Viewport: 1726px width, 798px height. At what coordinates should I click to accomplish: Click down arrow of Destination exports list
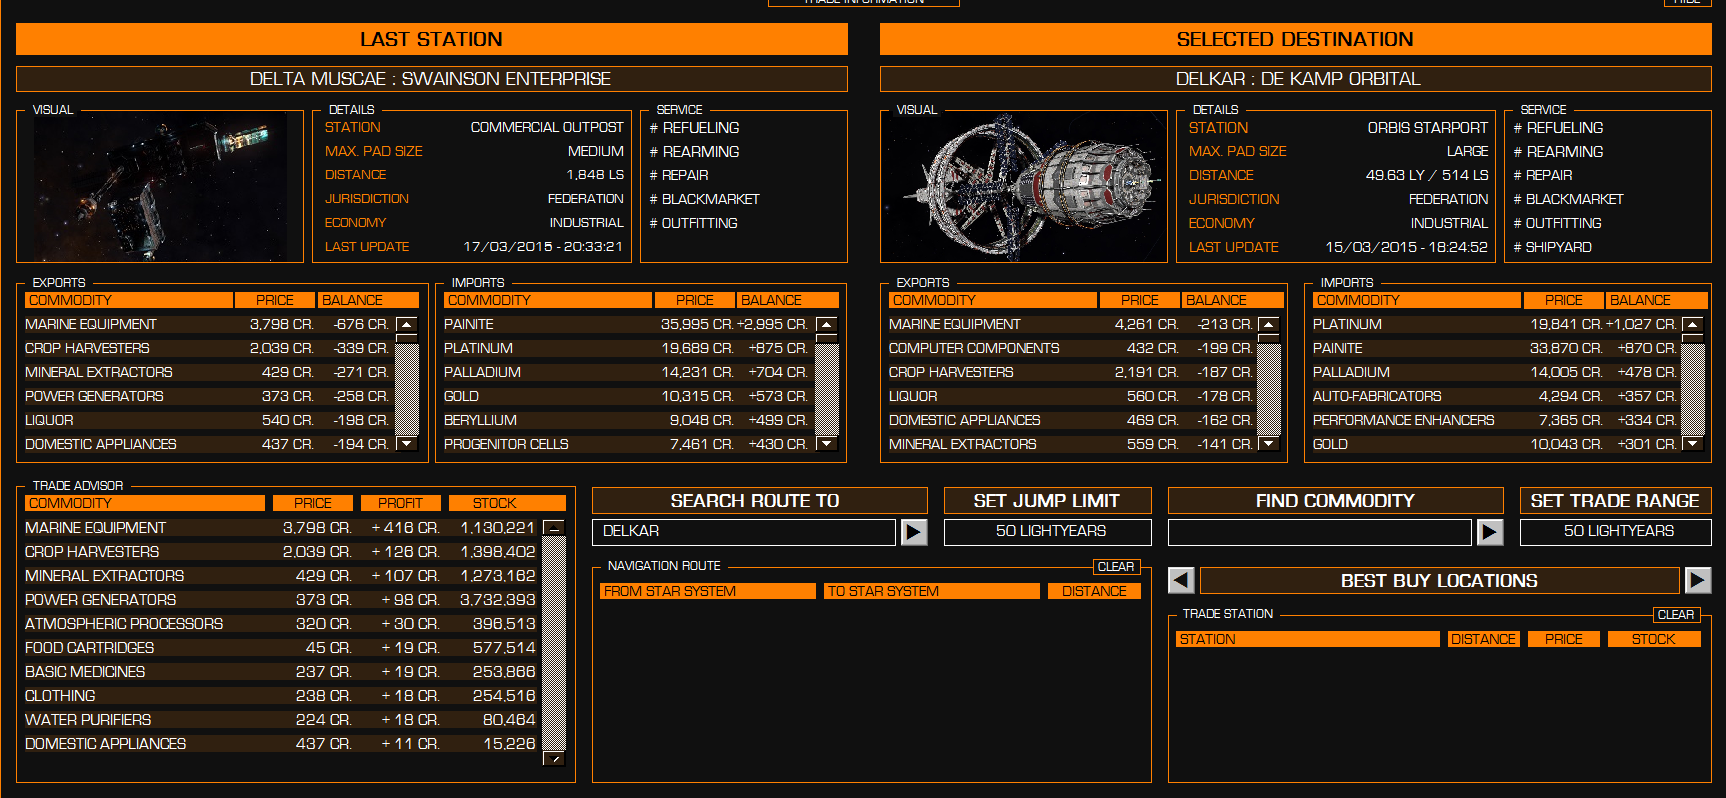click(1269, 443)
